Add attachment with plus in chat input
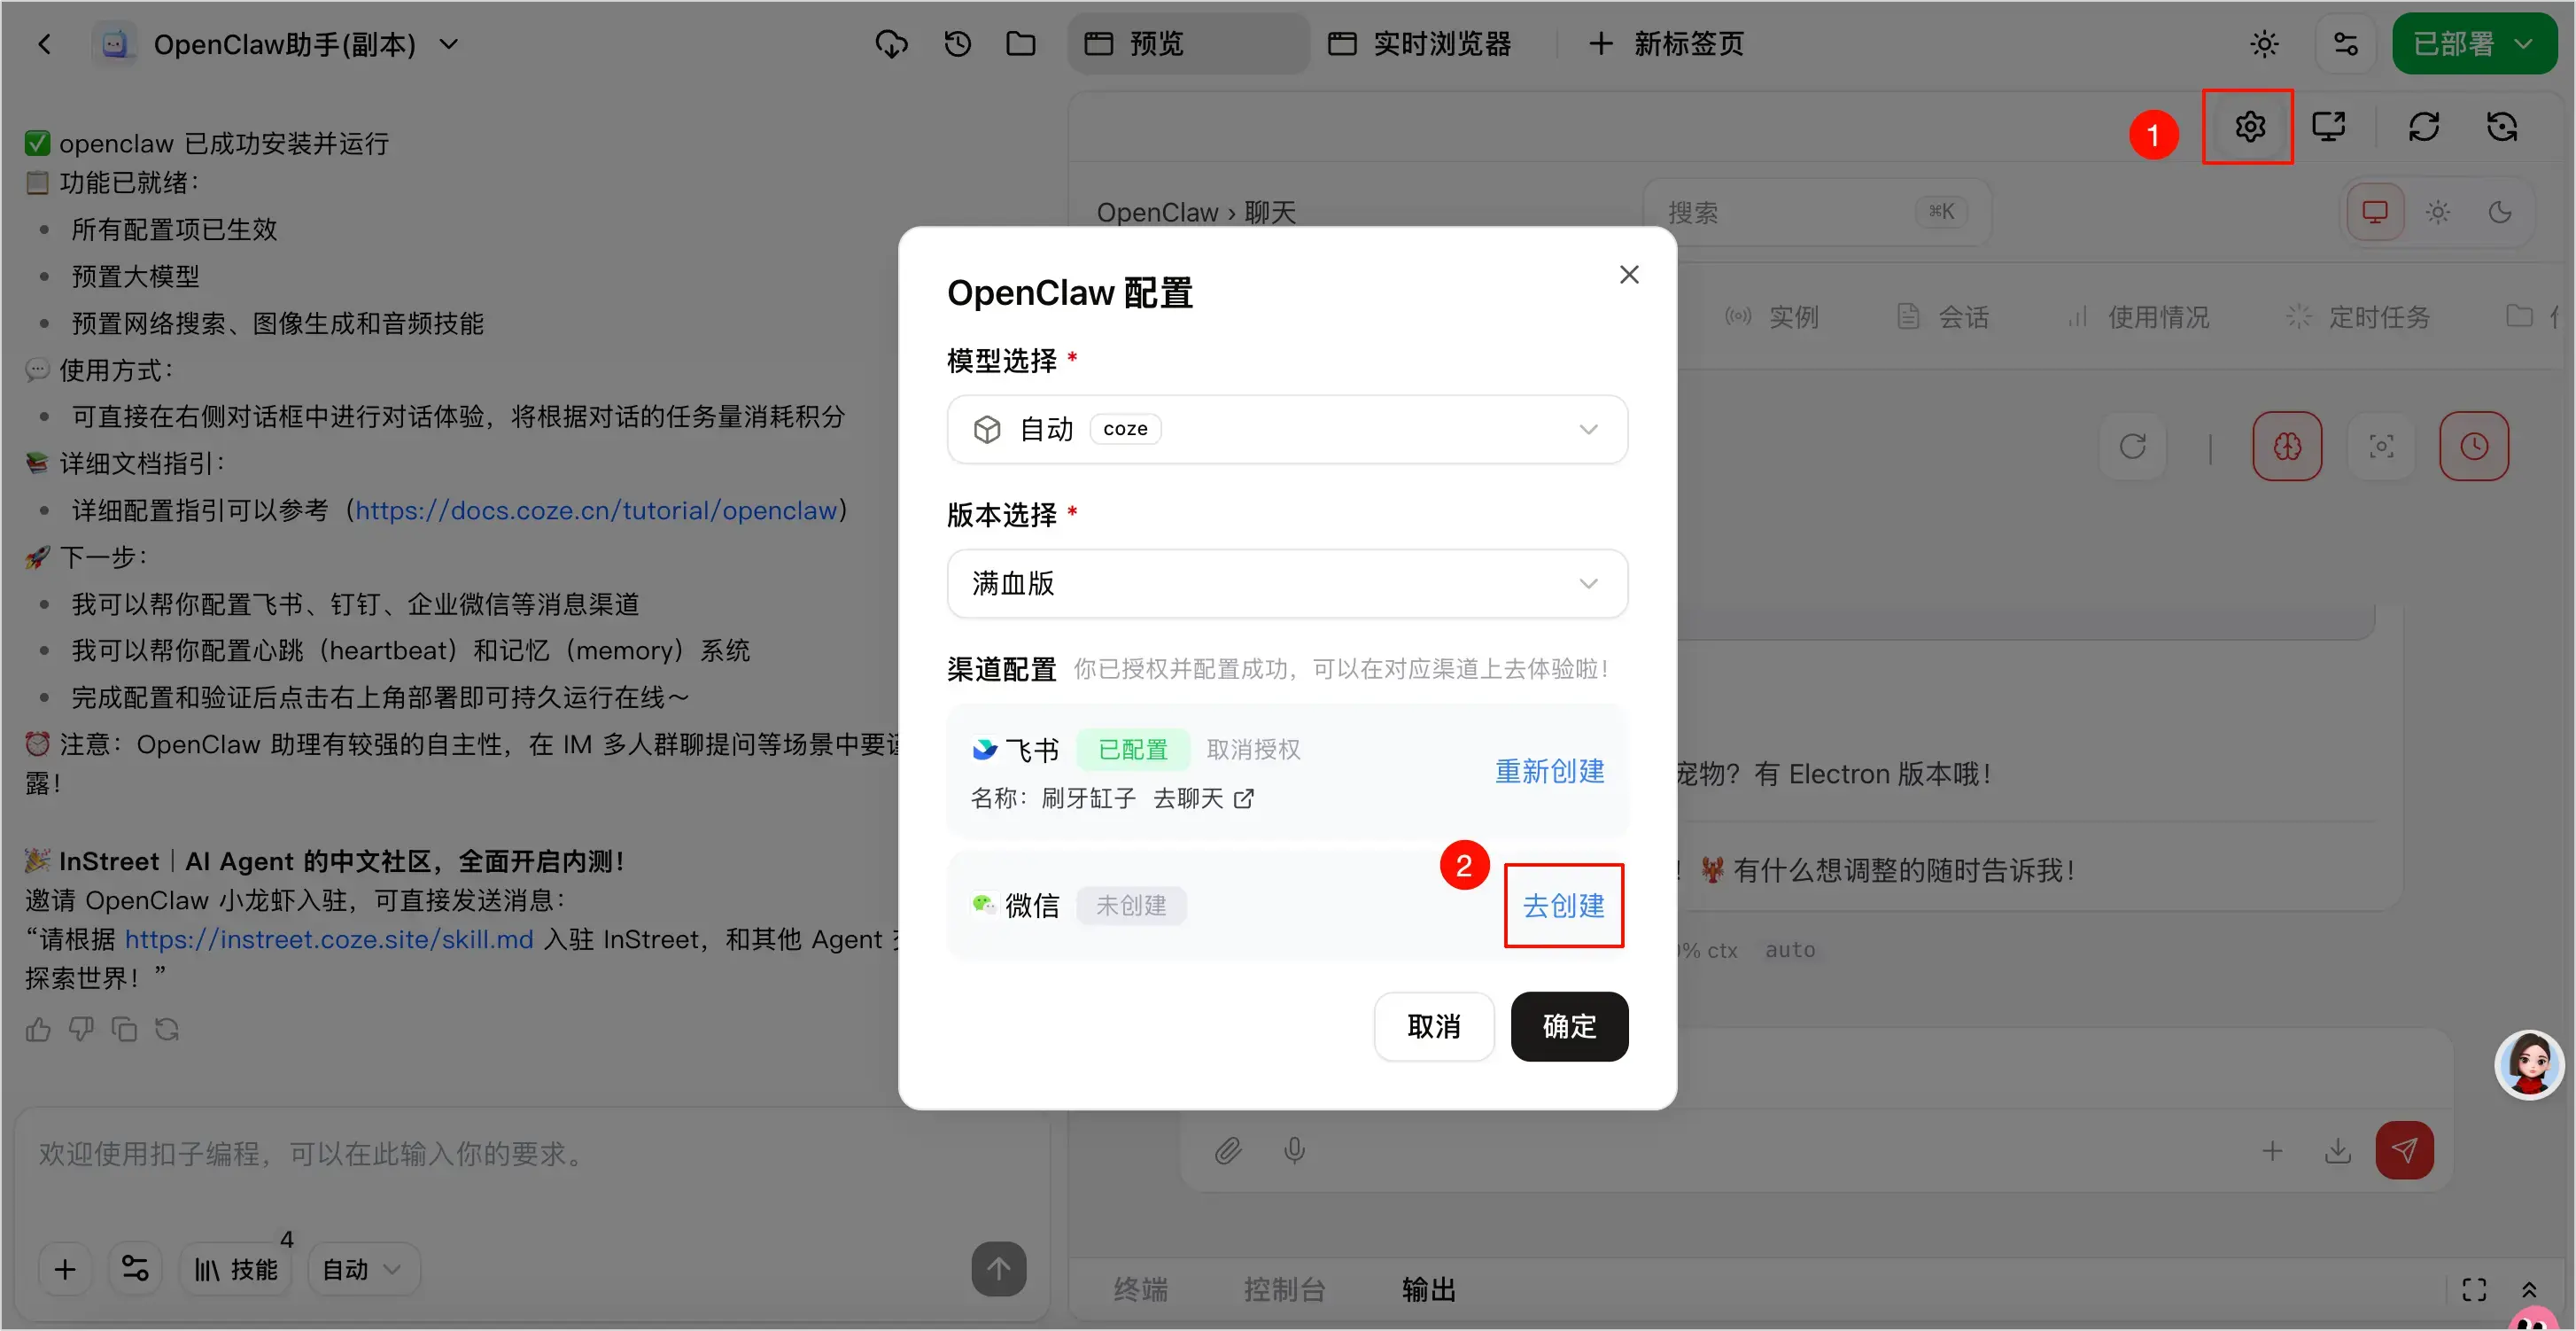Viewport: 2576px width, 1331px height. click(65, 1269)
